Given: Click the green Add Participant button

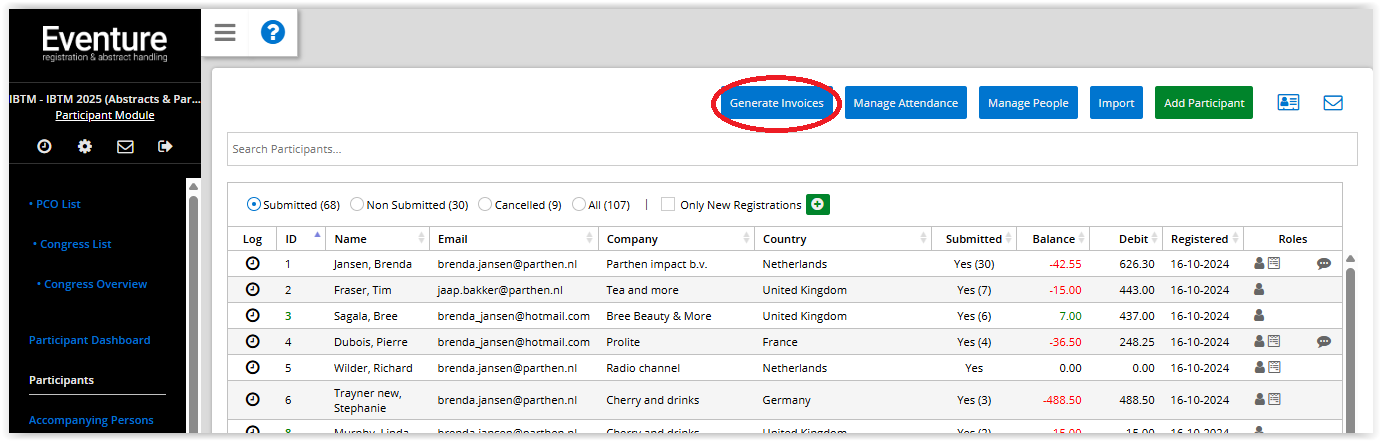Looking at the screenshot, I should (1203, 103).
